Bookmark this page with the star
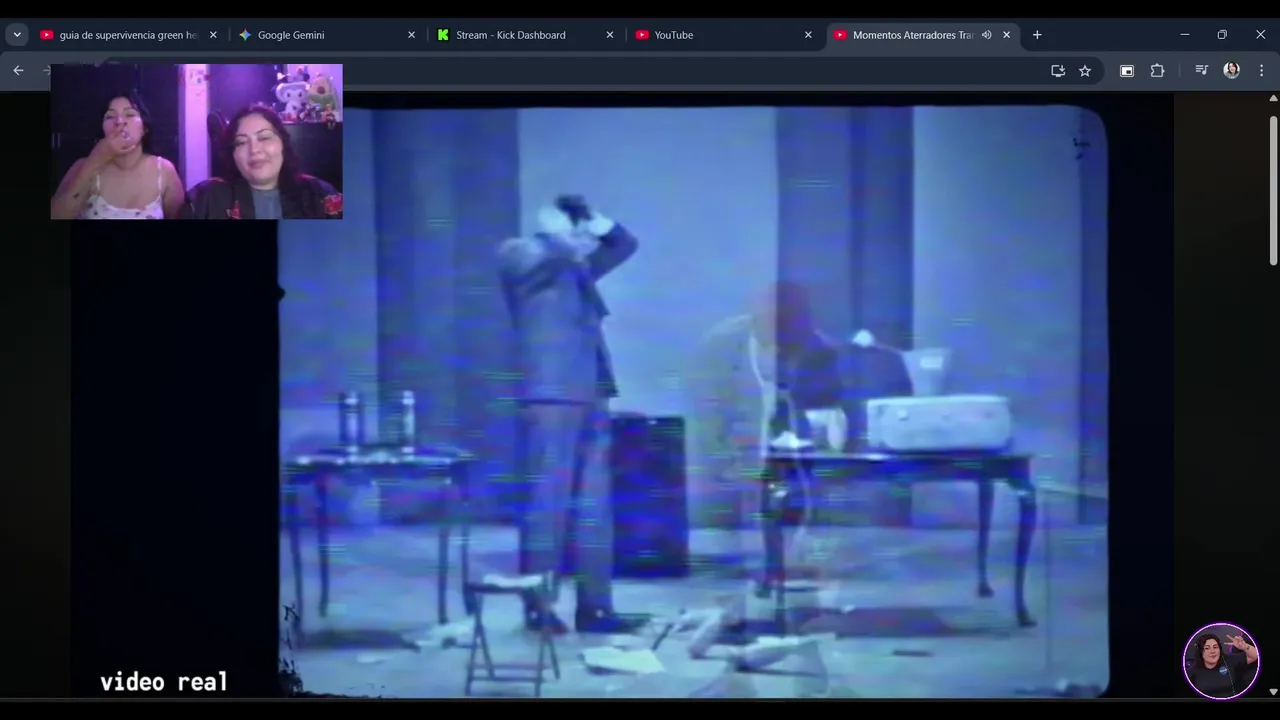 click(x=1085, y=71)
